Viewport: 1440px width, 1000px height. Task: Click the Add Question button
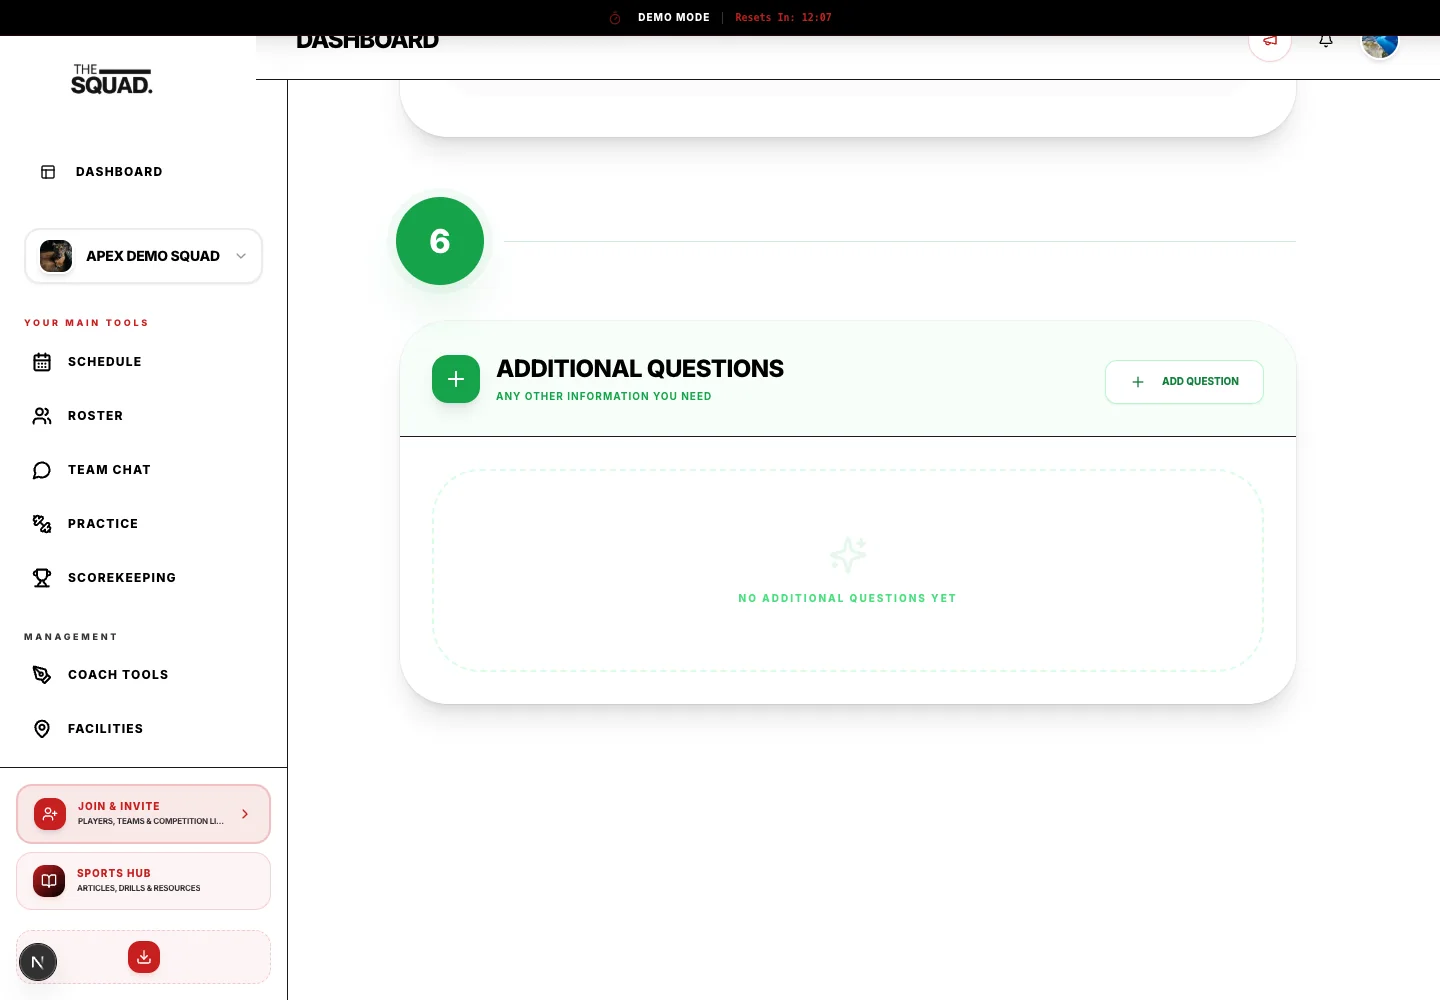click(x=1184, y=382)
